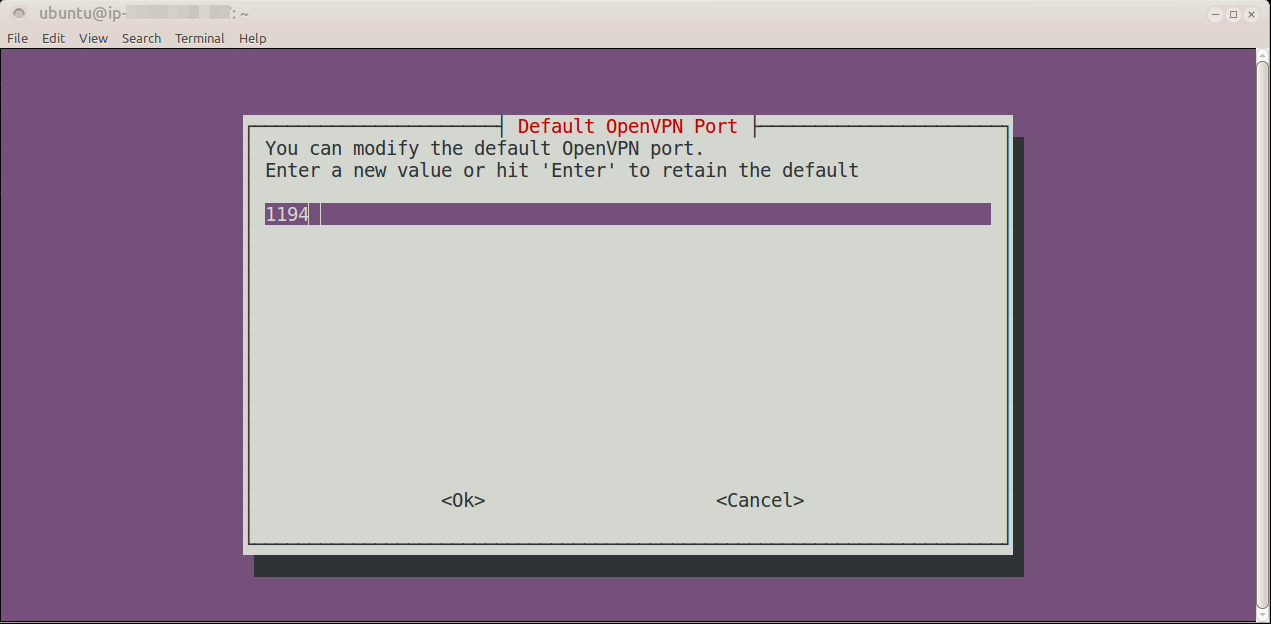Open the Terminal menu
This screenshot has width=1271, height=624.
tap(200, 38)
